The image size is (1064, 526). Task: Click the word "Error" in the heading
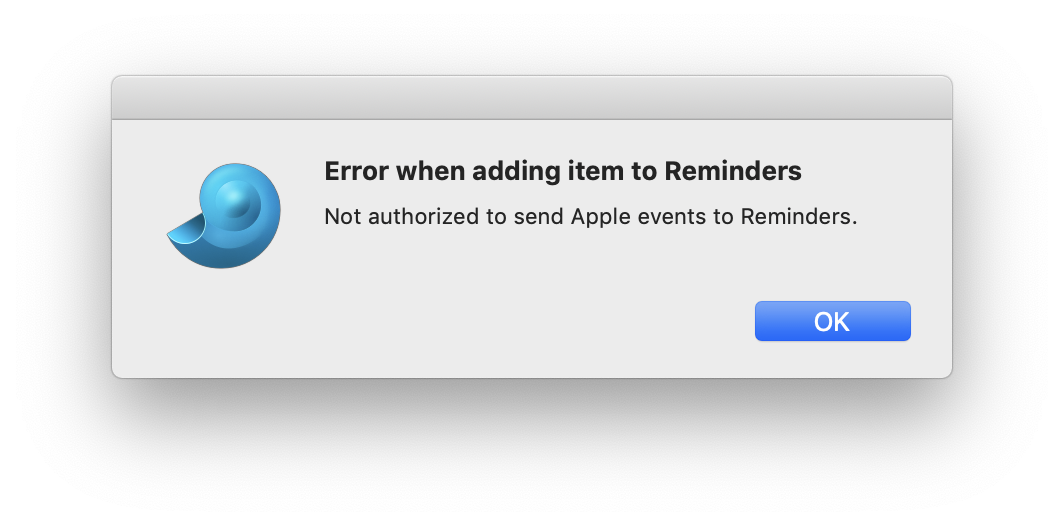pos(357,172)
